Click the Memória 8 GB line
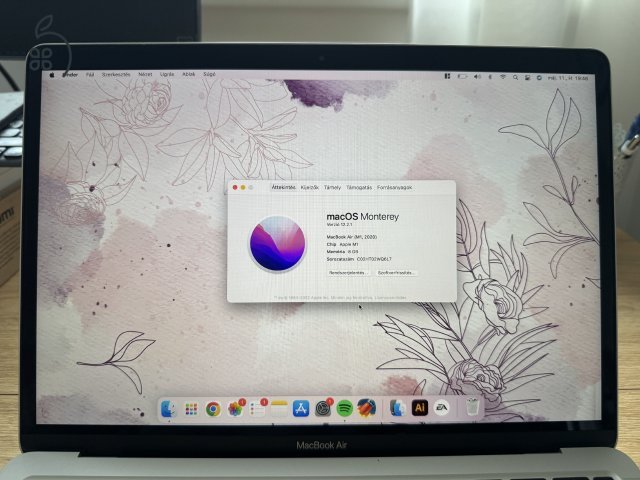The image size is (640, 480). [x=342, y=251]
